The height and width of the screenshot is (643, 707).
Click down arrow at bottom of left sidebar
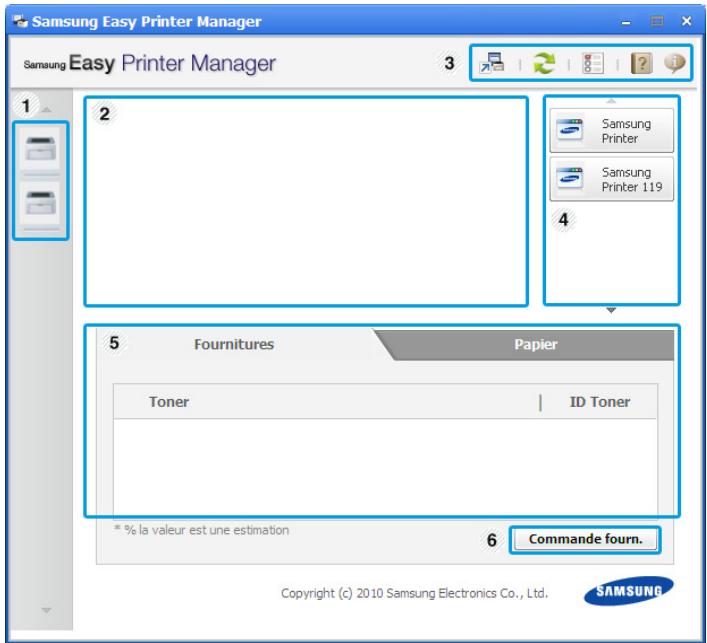[x=46, y=610]
